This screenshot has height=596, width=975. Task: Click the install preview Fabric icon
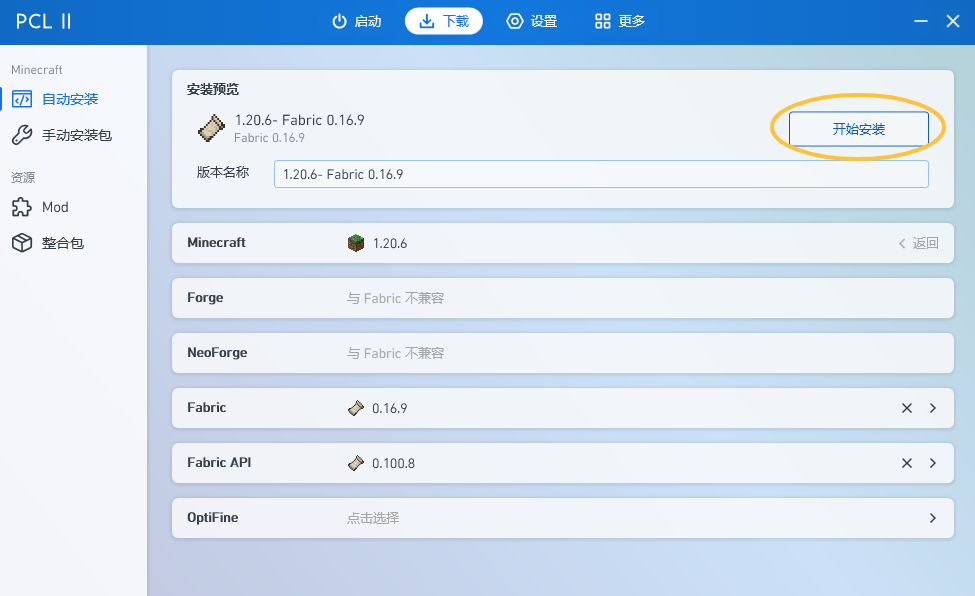click(x=211, y=129)
